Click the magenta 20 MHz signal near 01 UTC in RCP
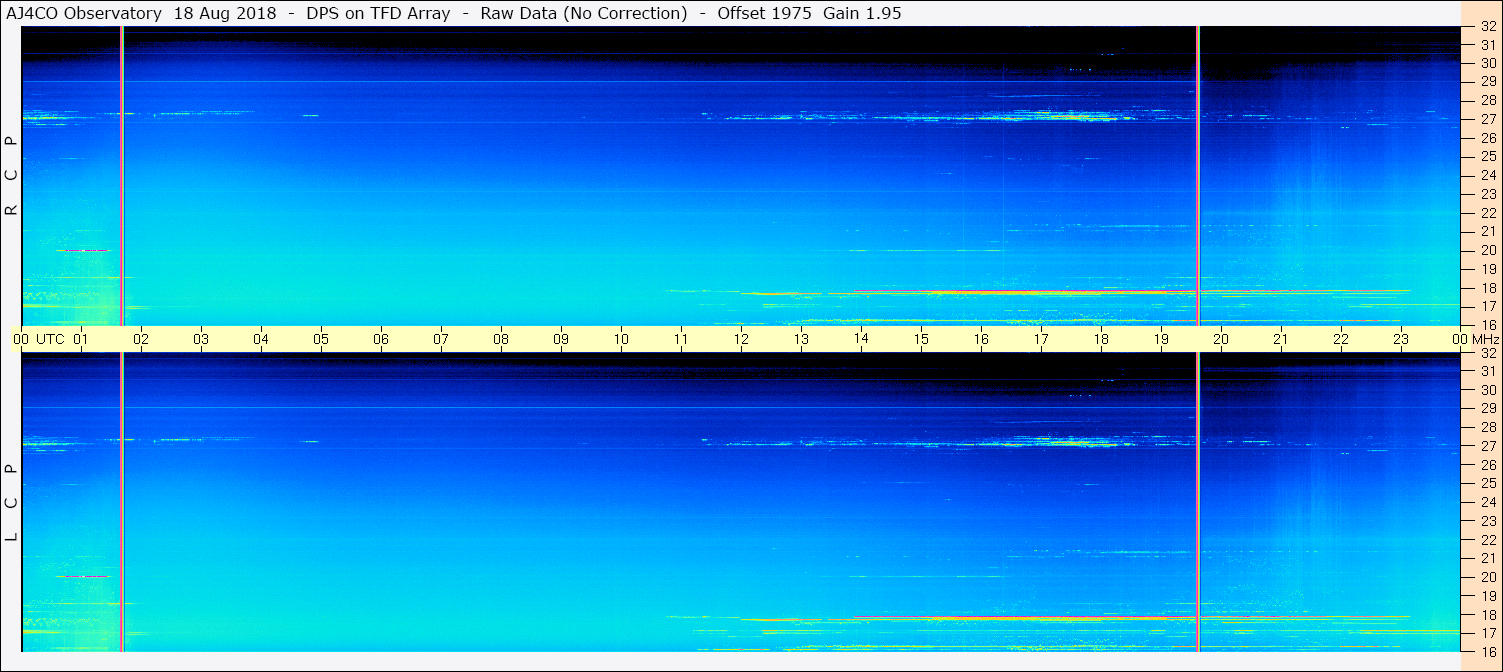Viewport: 1503px width, 672px height. 82,250
